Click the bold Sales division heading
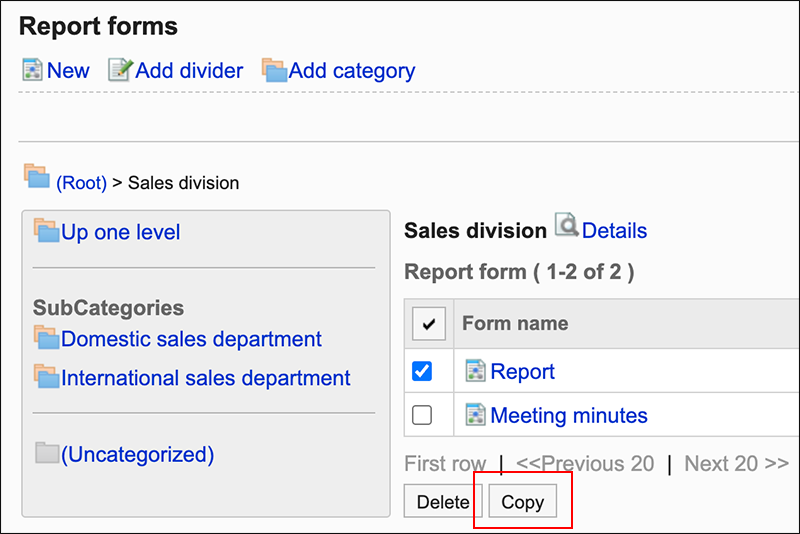Viewport: 800px width, 534px height. tap(476, 231)
